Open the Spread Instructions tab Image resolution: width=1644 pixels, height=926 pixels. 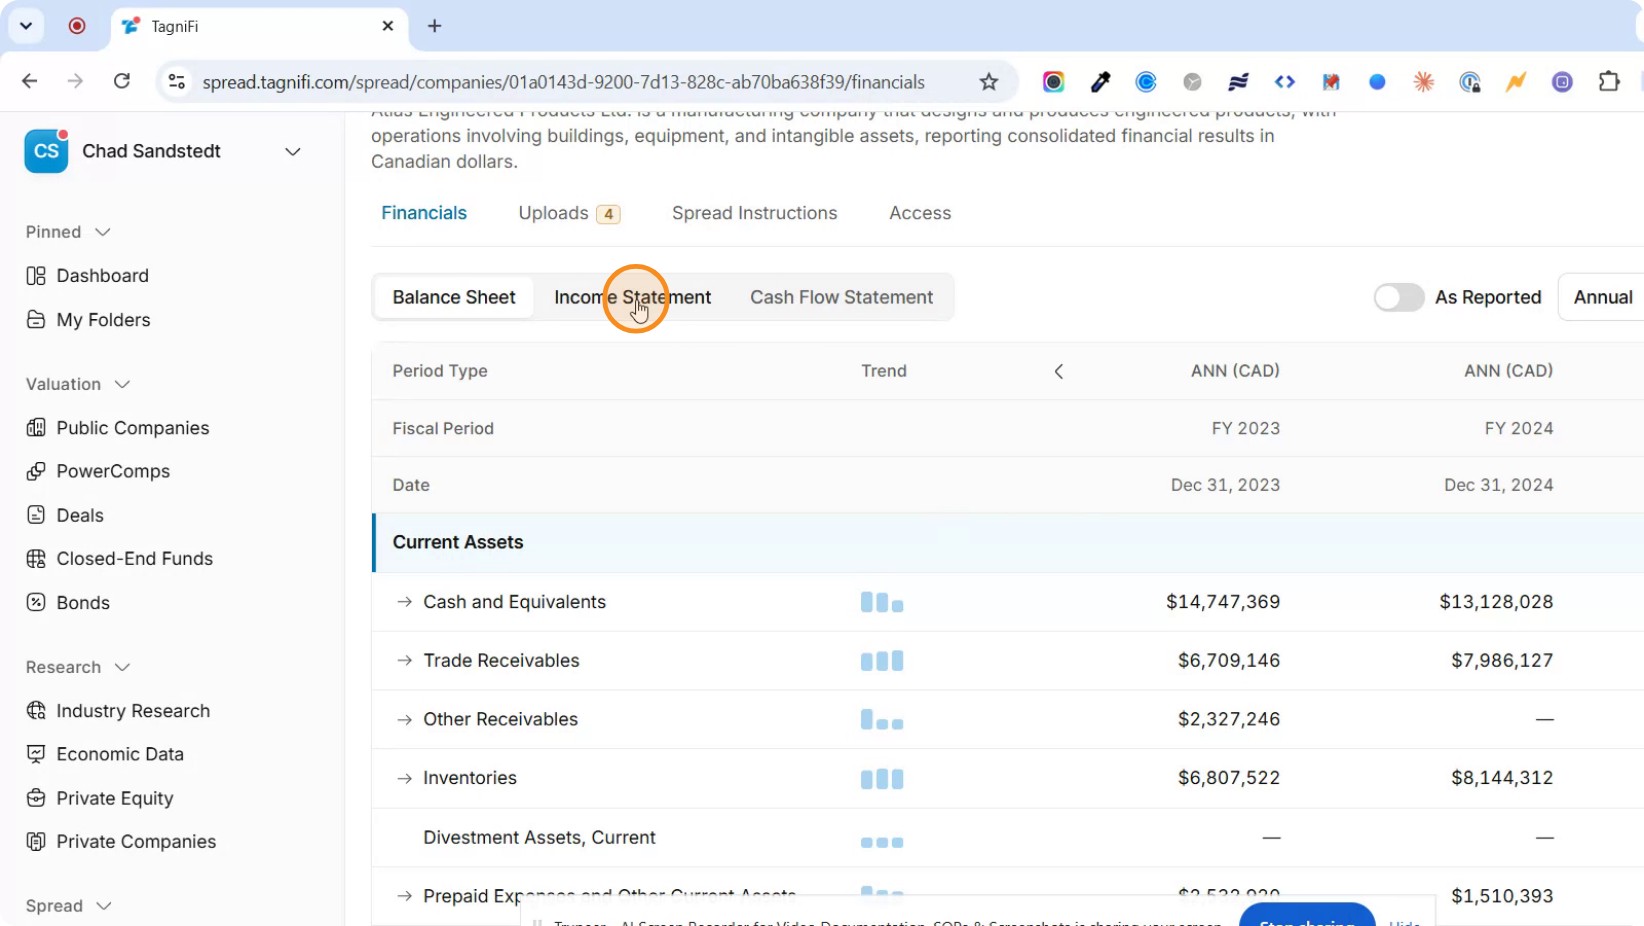click(x=754, y=213)
